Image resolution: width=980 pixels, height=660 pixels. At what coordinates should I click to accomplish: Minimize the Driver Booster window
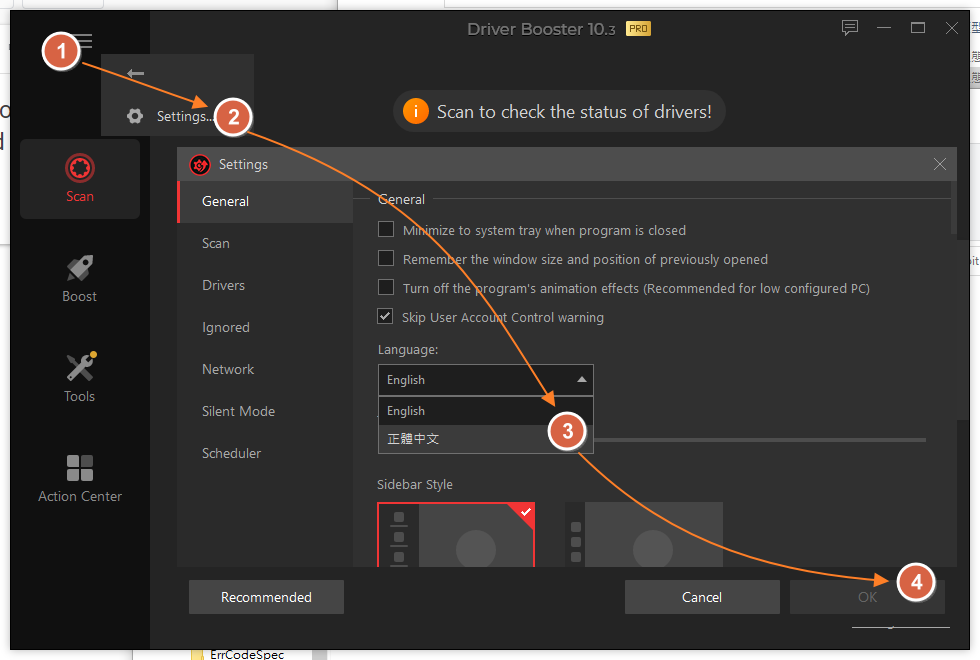(x=884, y=28)
